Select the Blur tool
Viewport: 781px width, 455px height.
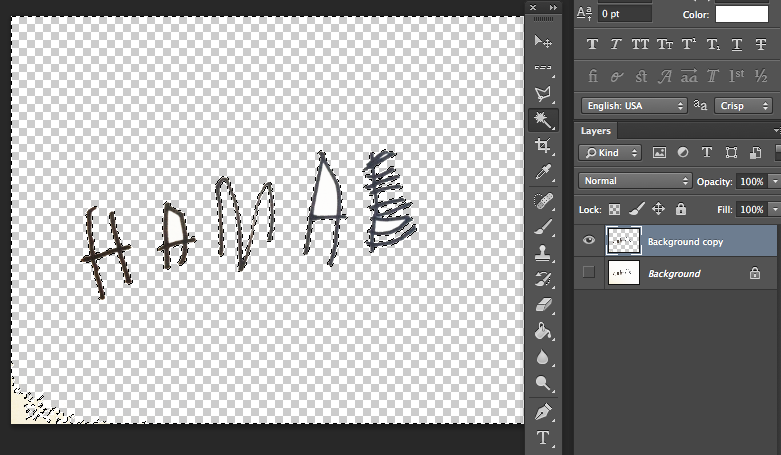pos(542,357)
